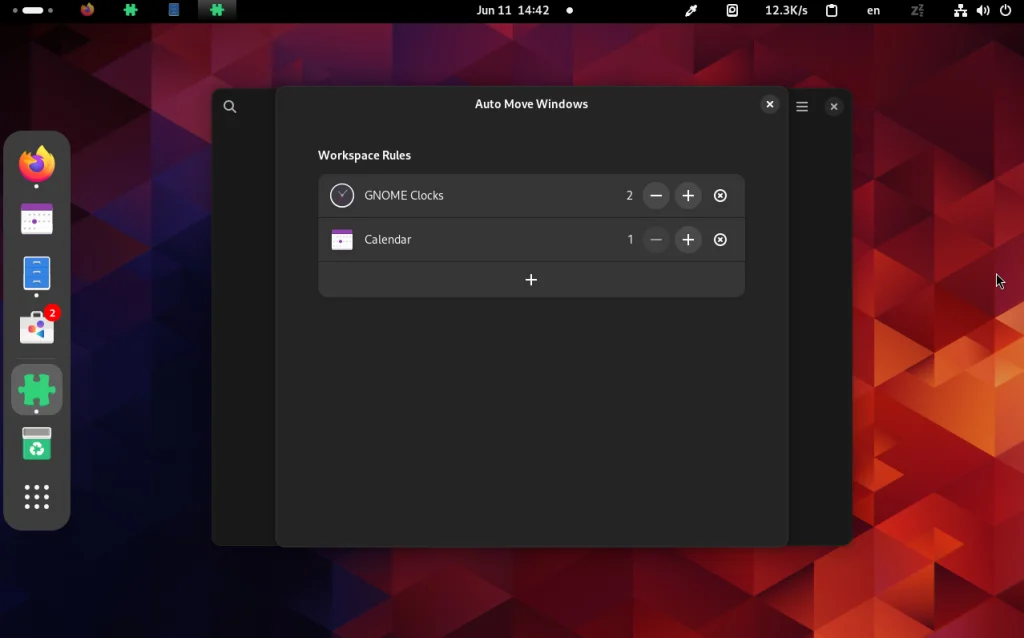Remove the Calendar workspace rule
This screenshot has height=638, width=1024.
click(x=720, y=240)
